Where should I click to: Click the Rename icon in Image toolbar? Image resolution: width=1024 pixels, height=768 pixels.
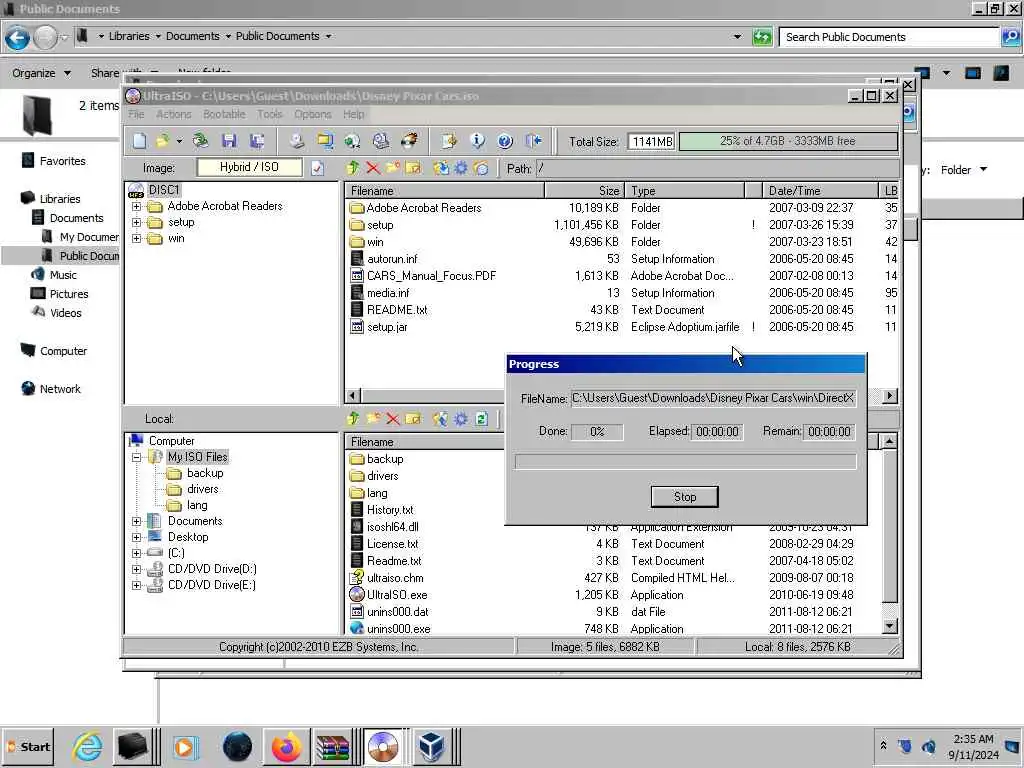pos(413,168)
